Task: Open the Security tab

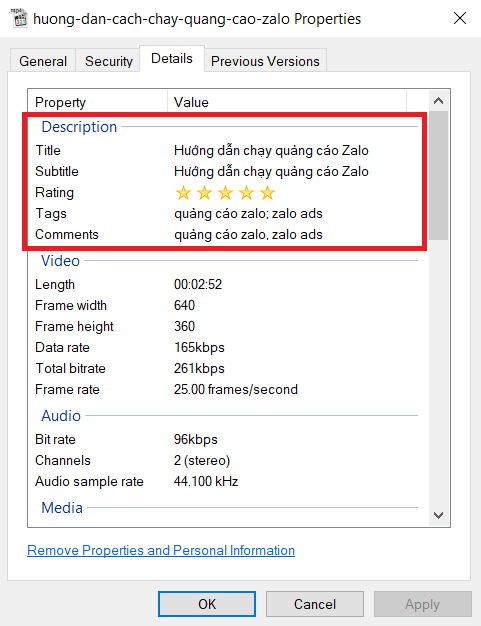Action: coord(109,61)
